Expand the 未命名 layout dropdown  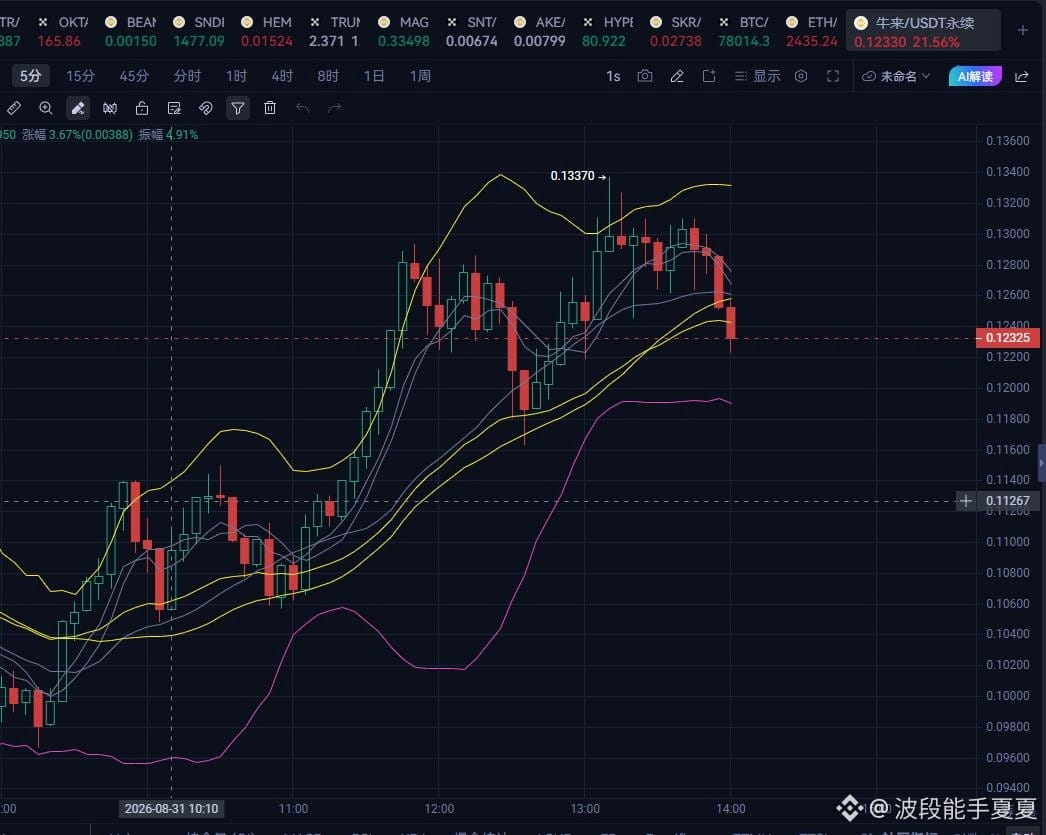pos(896,76)
